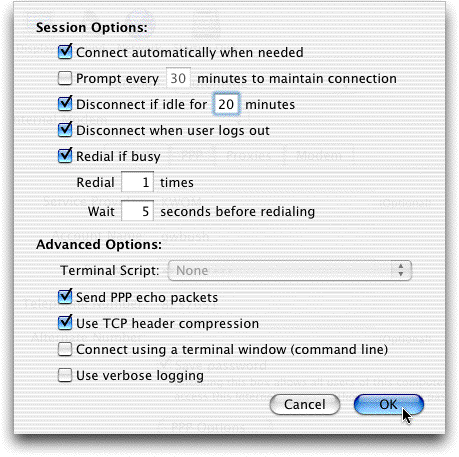This screenshot has height=457, width=459.
Task: Enable Connect using a terminal window
Action: click(65, 349)
